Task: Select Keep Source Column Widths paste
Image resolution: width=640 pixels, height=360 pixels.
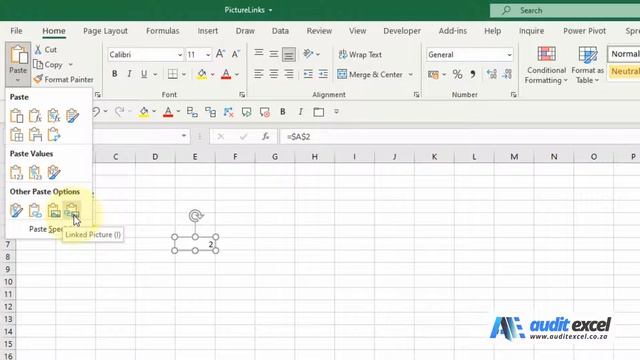Action: click(x=35, y=134)
